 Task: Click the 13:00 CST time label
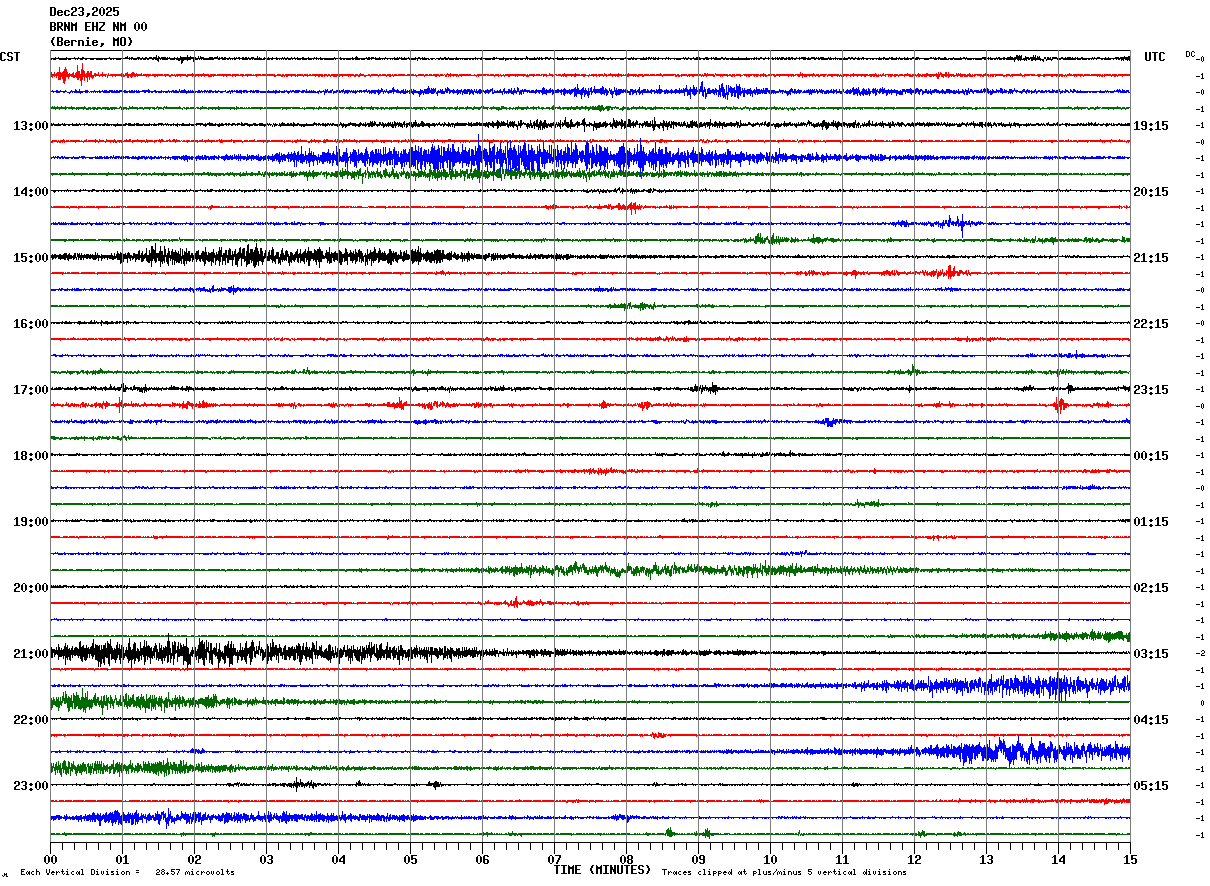(30, 126)
